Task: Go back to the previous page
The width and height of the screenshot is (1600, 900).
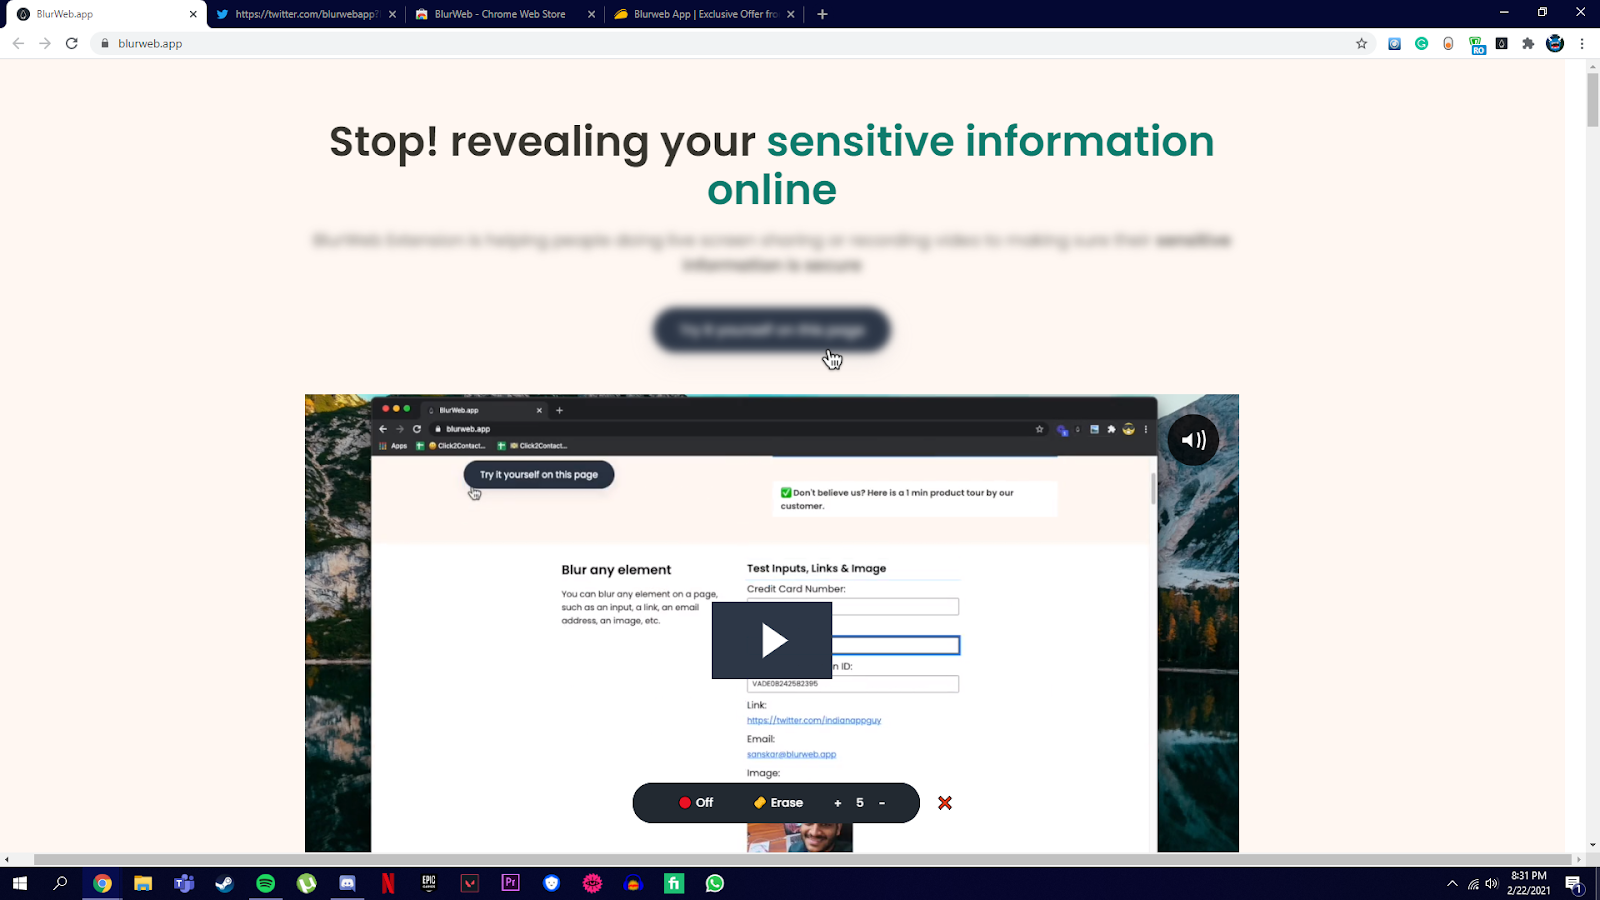Action: [x=18, y=43]
